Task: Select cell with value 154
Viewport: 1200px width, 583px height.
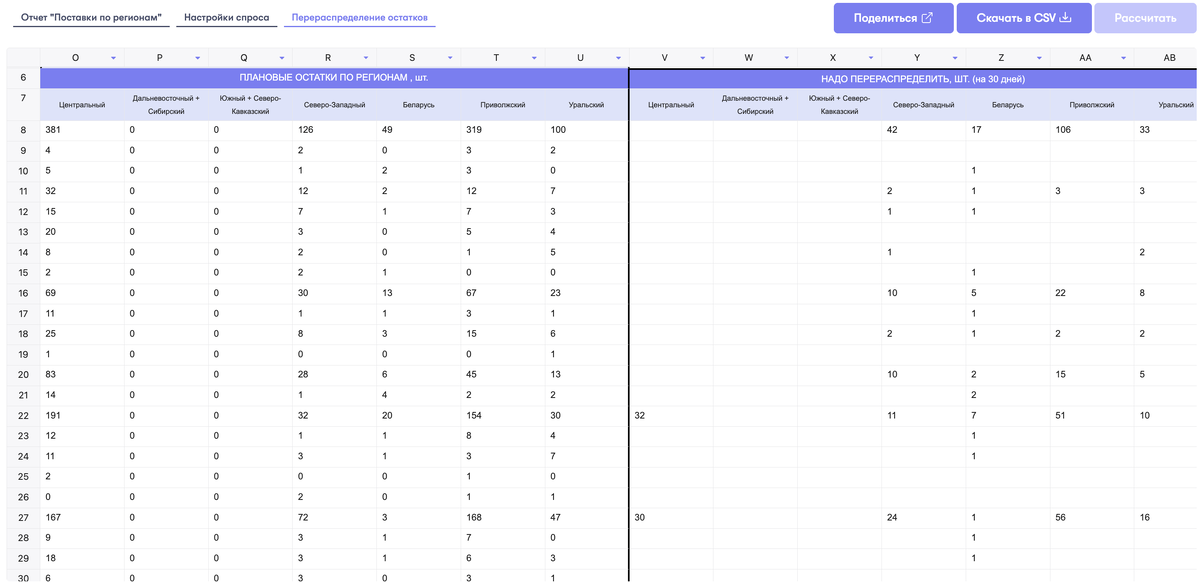Action: [x=503, y=415]
